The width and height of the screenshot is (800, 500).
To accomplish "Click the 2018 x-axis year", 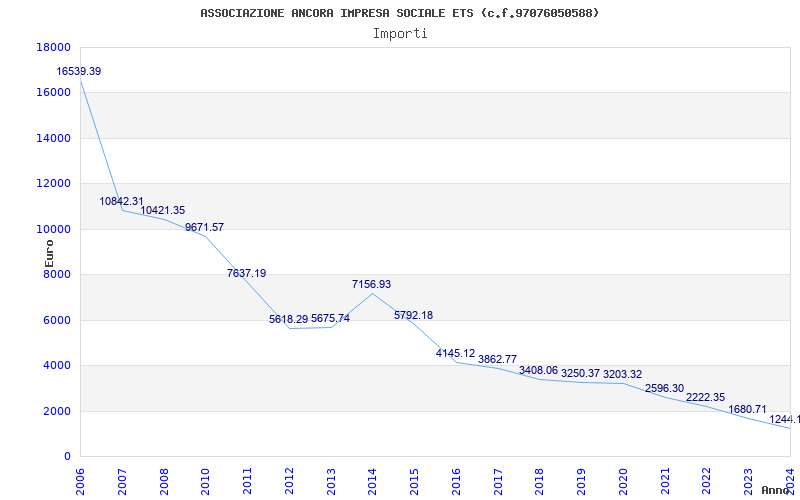I will point(539,481).
